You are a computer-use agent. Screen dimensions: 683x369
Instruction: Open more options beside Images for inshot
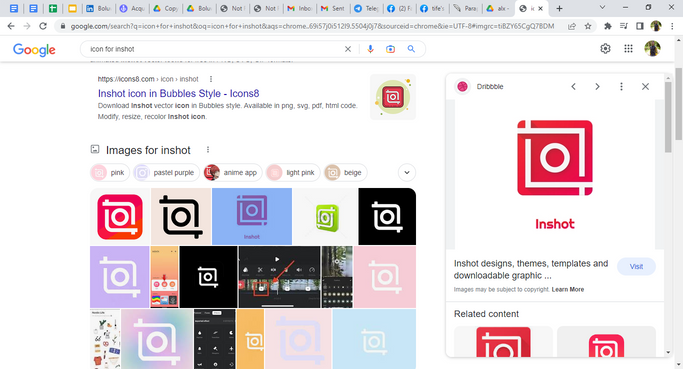coord(208,149)
